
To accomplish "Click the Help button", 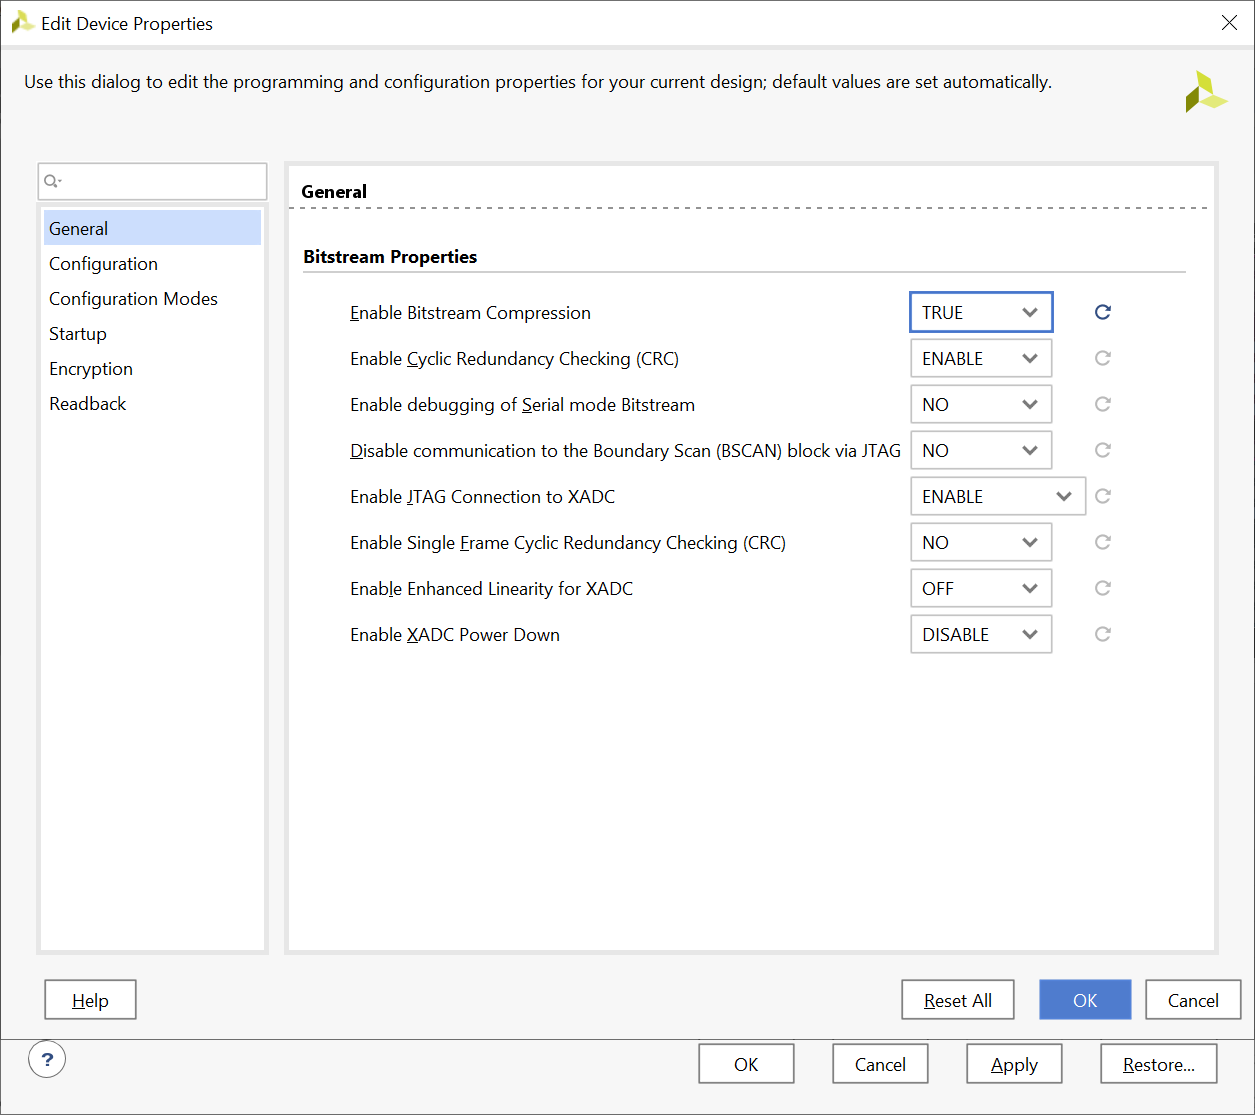I will tap(90, 1000).
